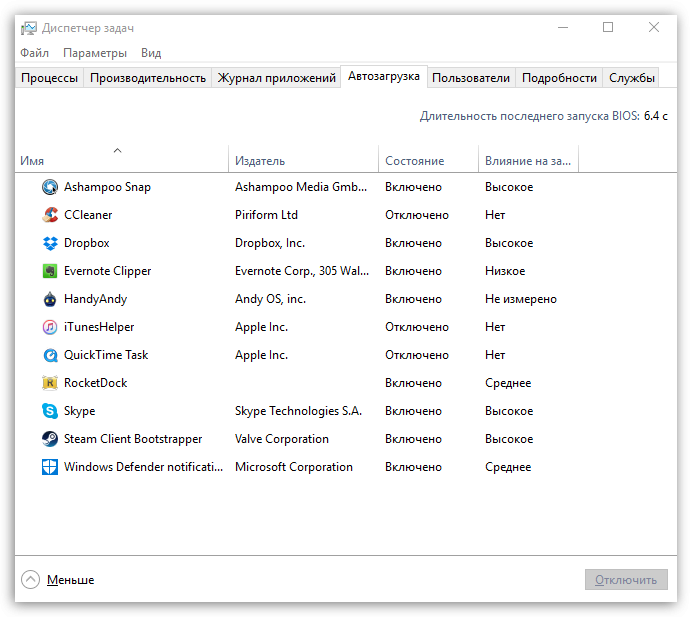This screenshot has width=692, height=617.
Task: Click the QuickTime Task icon
Action: pyautogui.click(x=50, y=355)
